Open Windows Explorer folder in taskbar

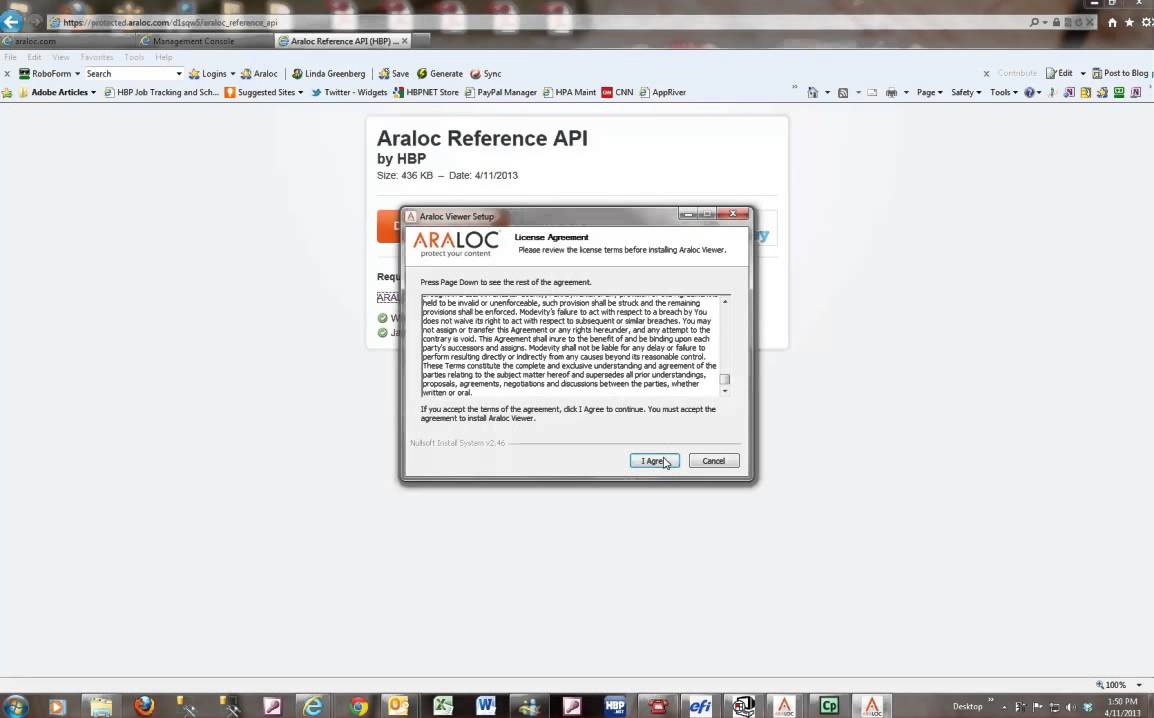coord(101,706)
